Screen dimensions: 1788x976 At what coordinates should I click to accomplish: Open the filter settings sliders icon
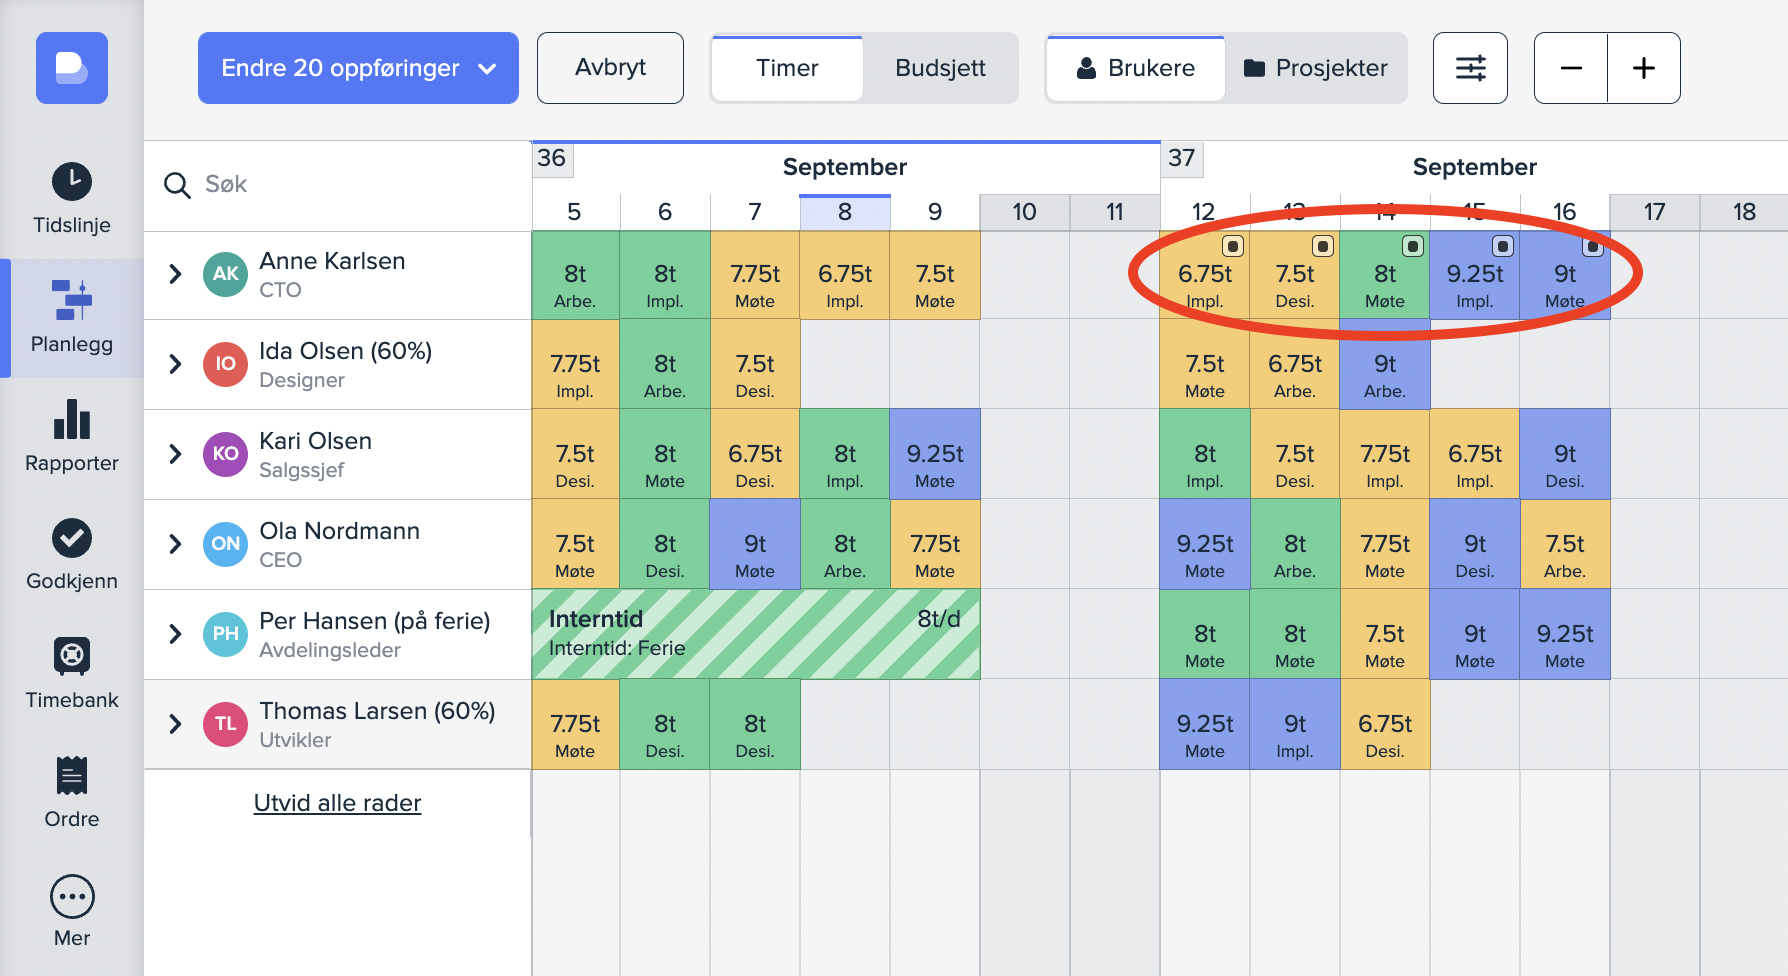(1470, 68)
